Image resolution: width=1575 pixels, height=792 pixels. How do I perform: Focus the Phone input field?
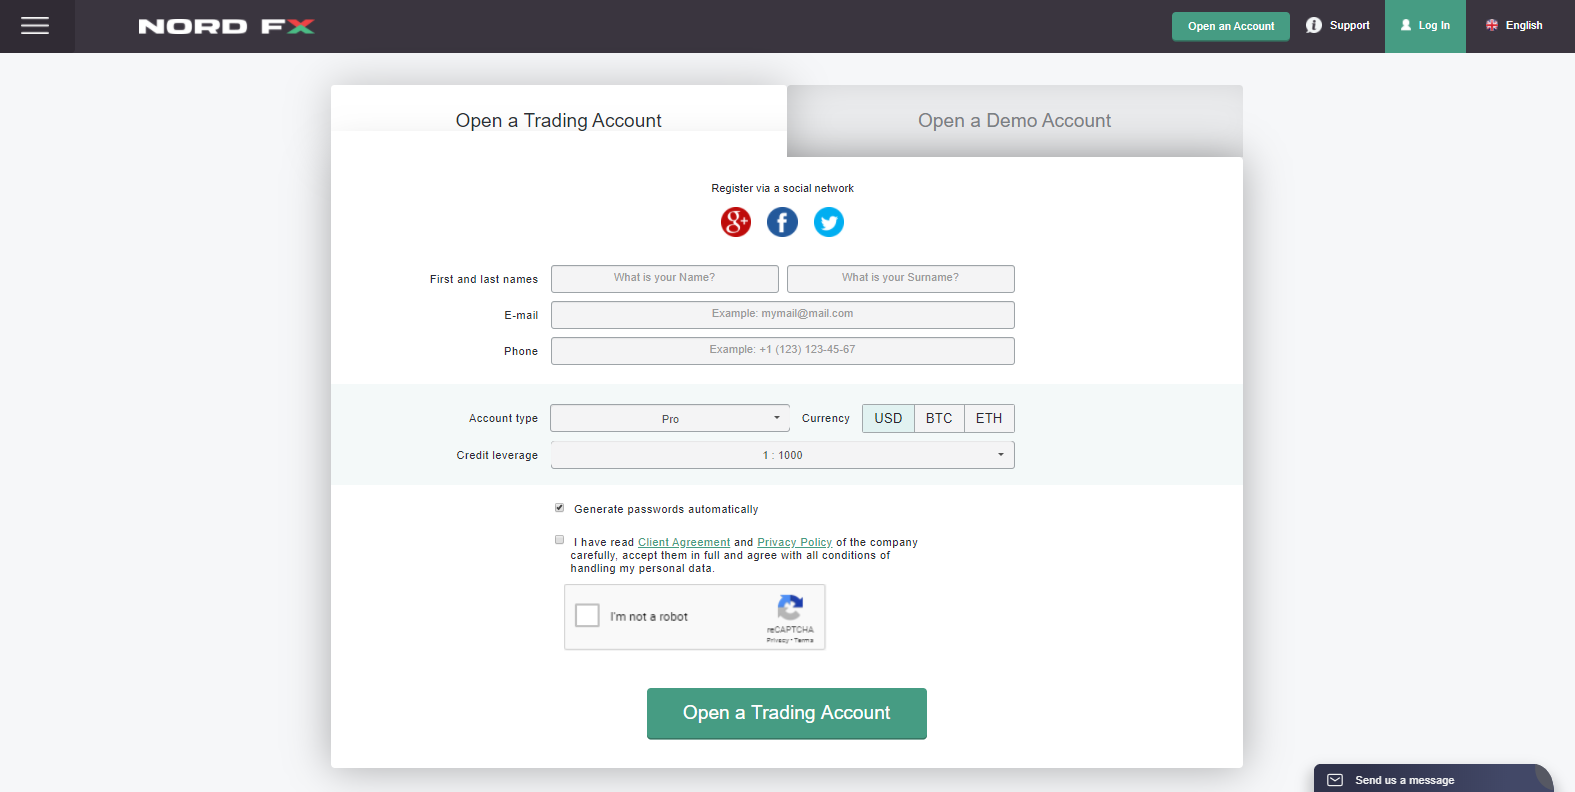783,350
